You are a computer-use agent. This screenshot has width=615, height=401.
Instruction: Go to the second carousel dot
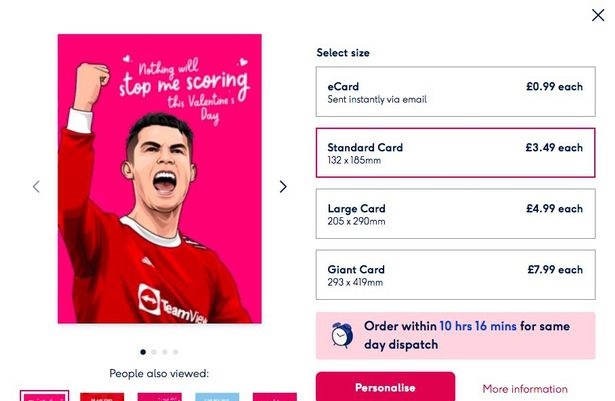pyautogui.click(x=153, y=352)
